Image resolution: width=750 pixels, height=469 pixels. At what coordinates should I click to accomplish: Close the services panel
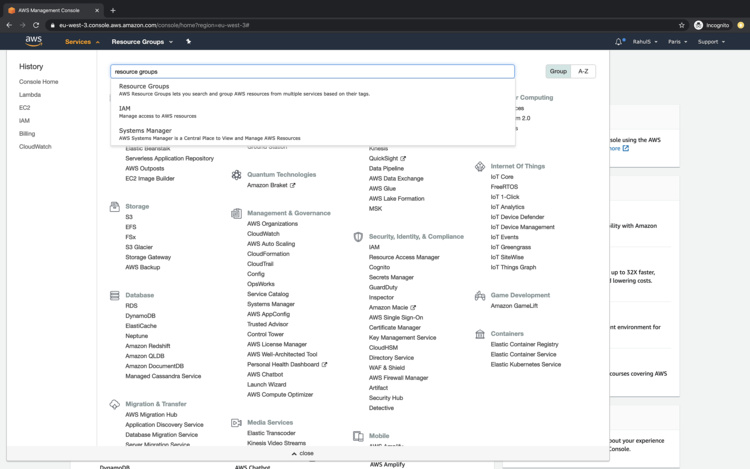tap(302, 453)
